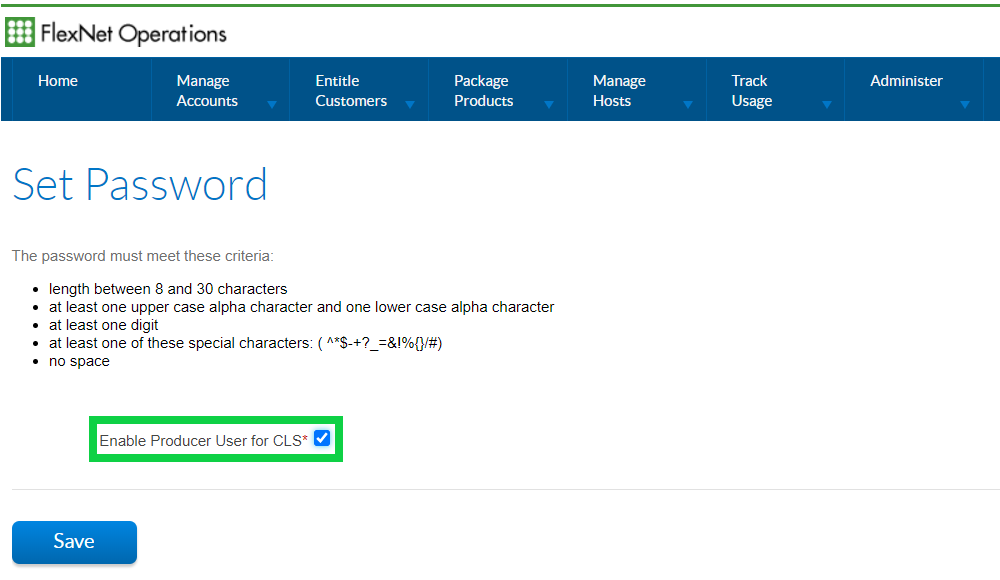Click the 'no space' criterion
Image resolution: width=1000 pixels, height=580 pixels.
pos(79,361)
